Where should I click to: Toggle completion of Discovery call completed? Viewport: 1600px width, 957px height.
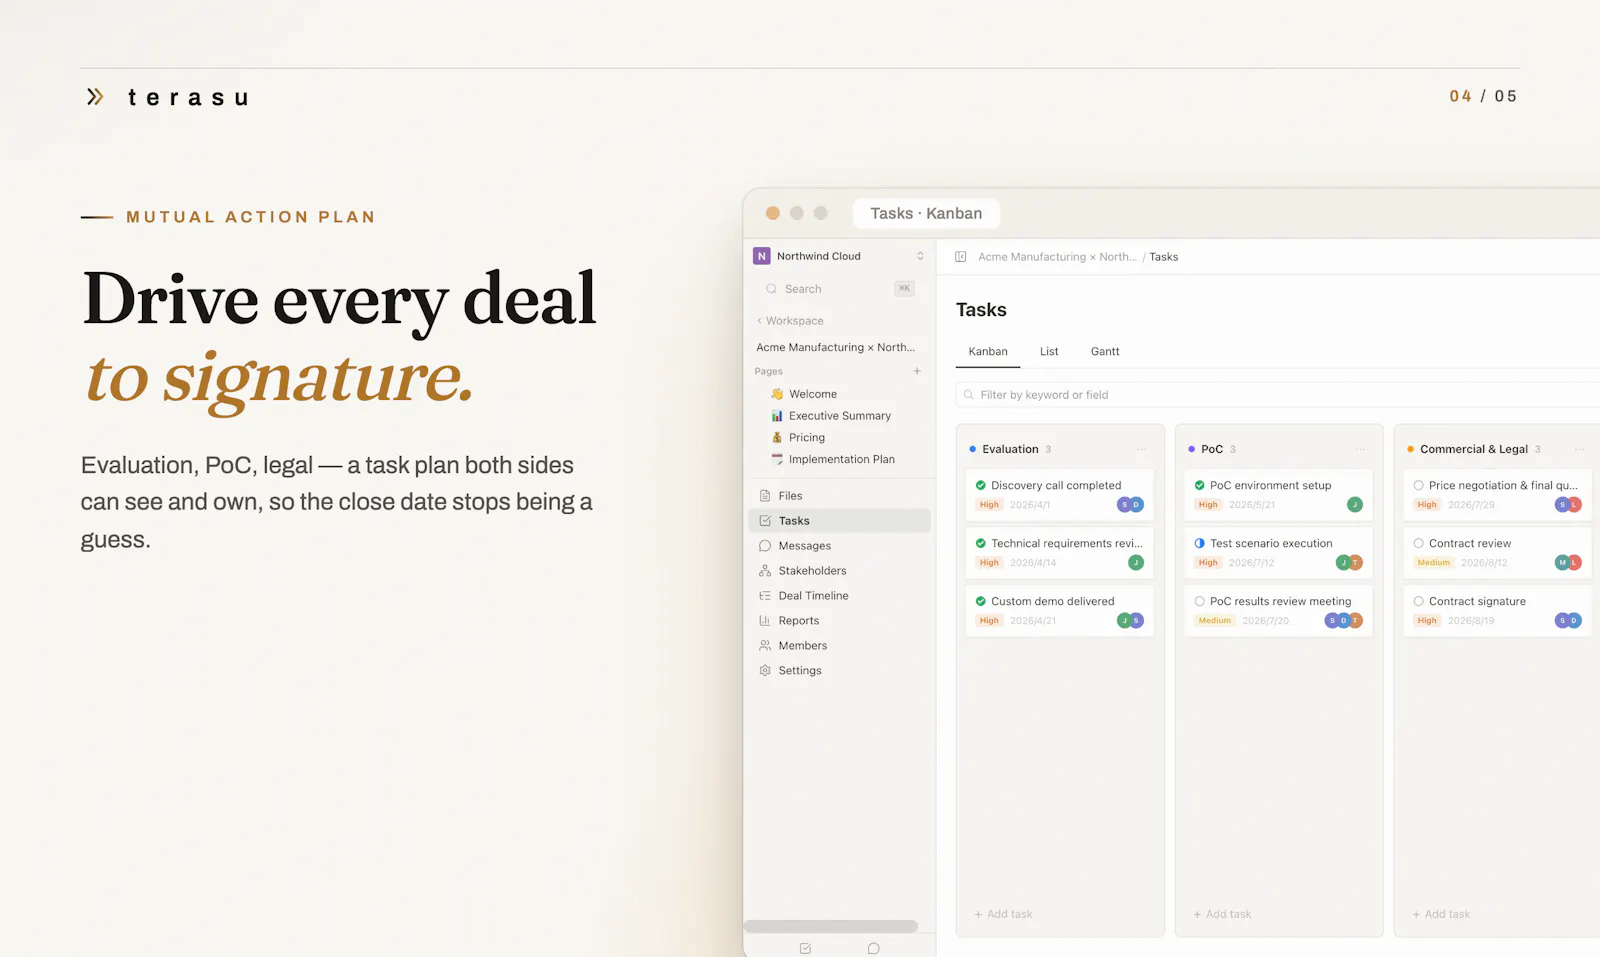click(981, 486)
